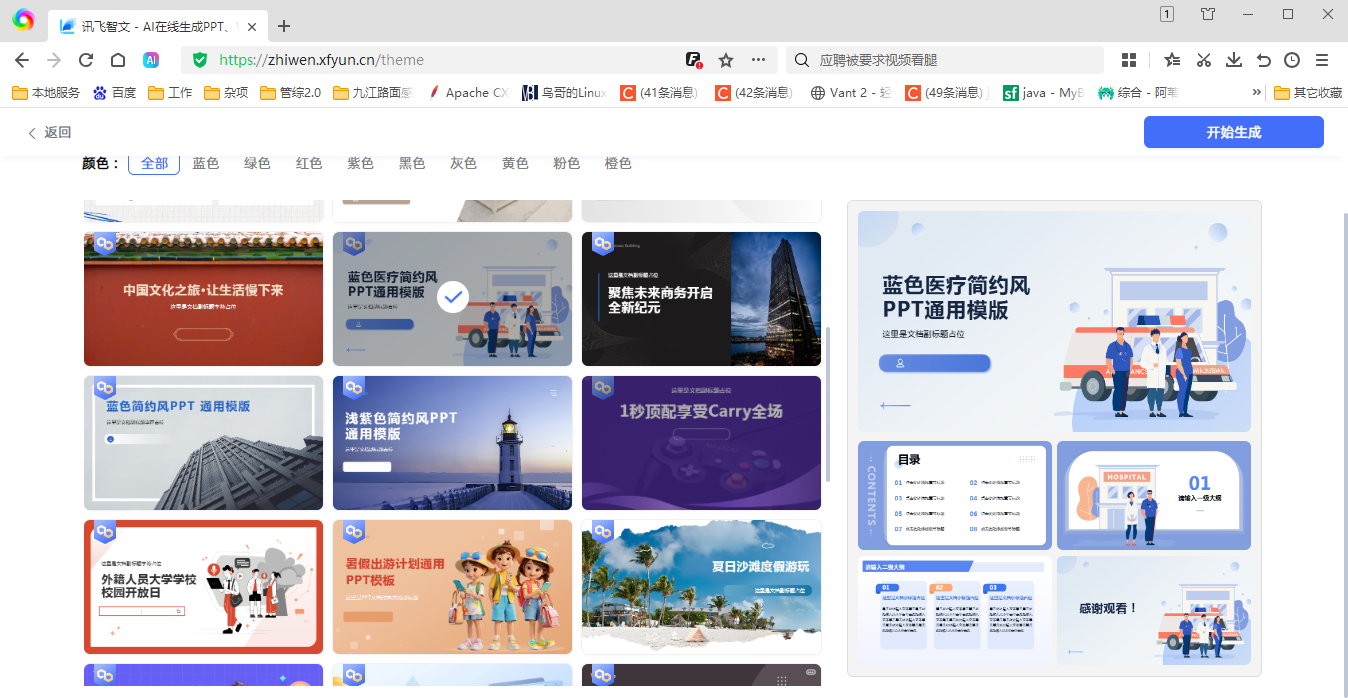Choose the 浅紫色简约风PPT lighthouse template
Screen dimensions: 1348x698
(452, 443)
